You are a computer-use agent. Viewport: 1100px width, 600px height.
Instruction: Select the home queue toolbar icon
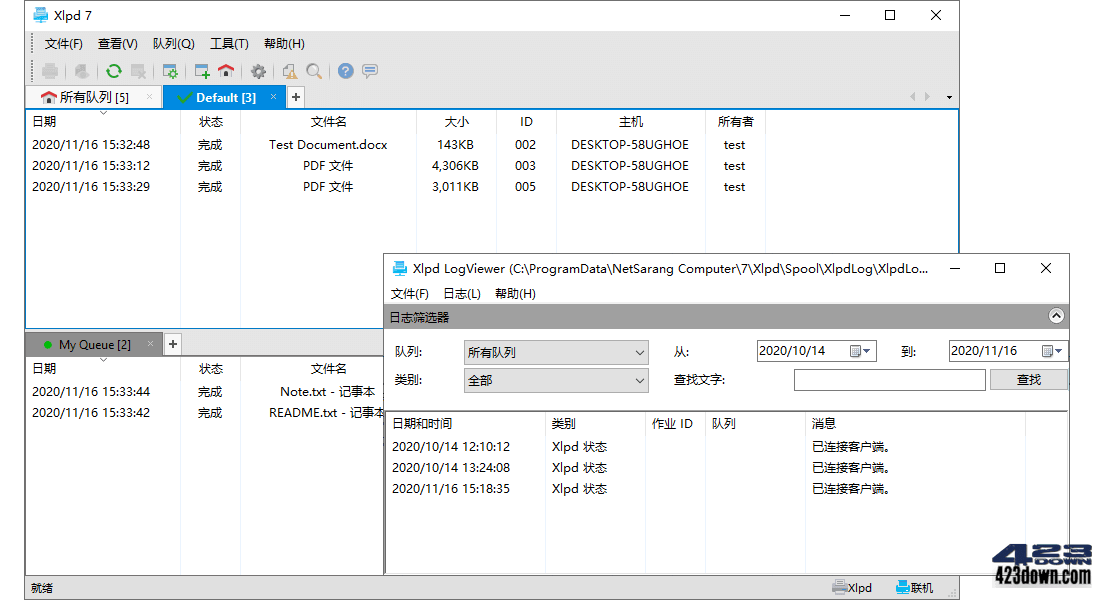point(226,71)
